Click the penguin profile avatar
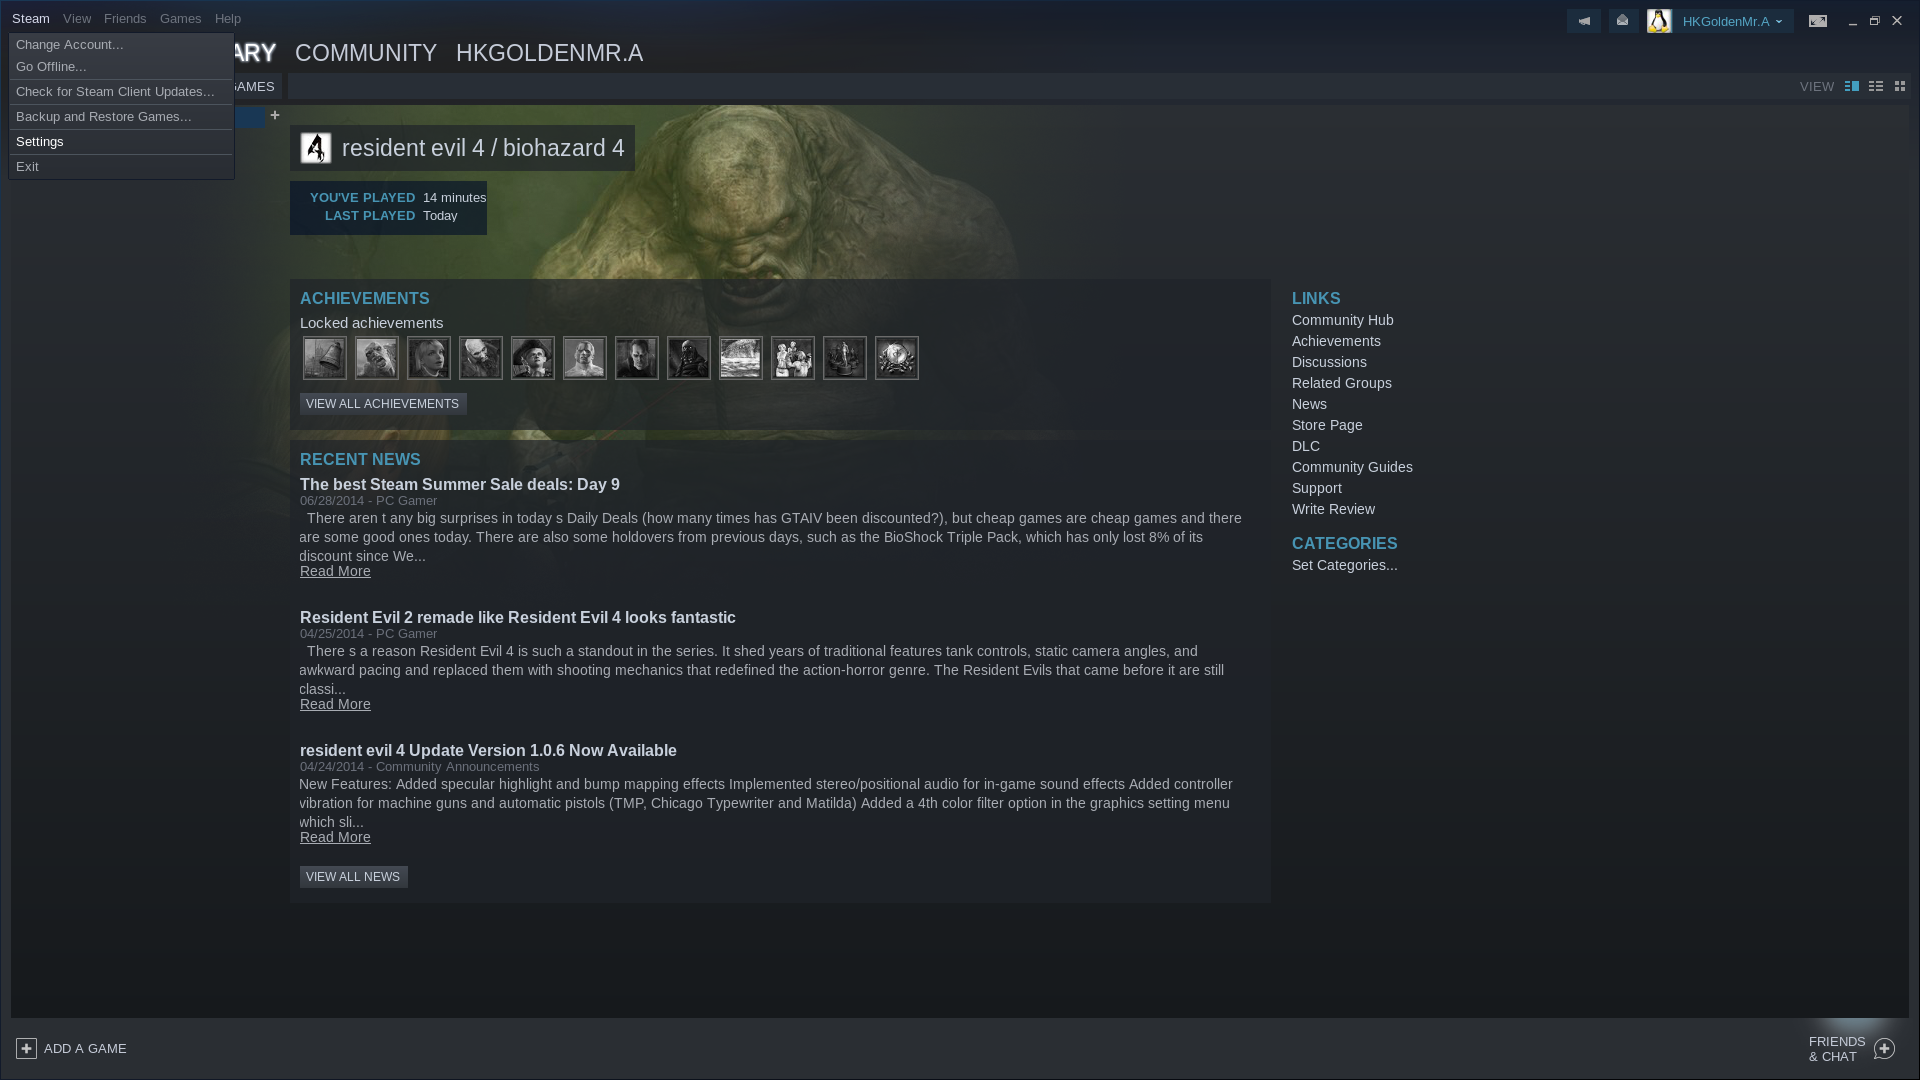 point(1659,21)
